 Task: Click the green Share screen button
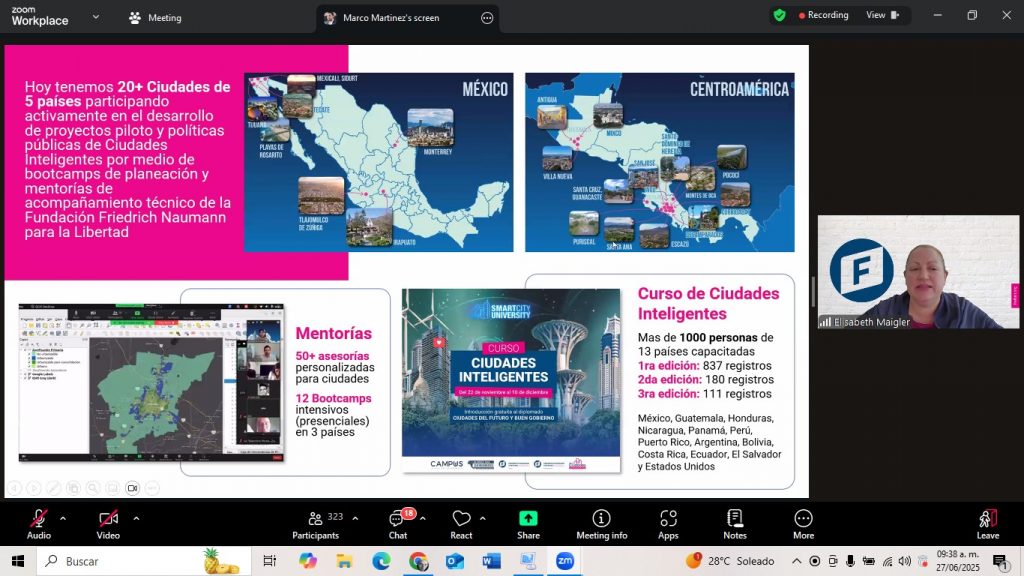[x=528, y=523]
